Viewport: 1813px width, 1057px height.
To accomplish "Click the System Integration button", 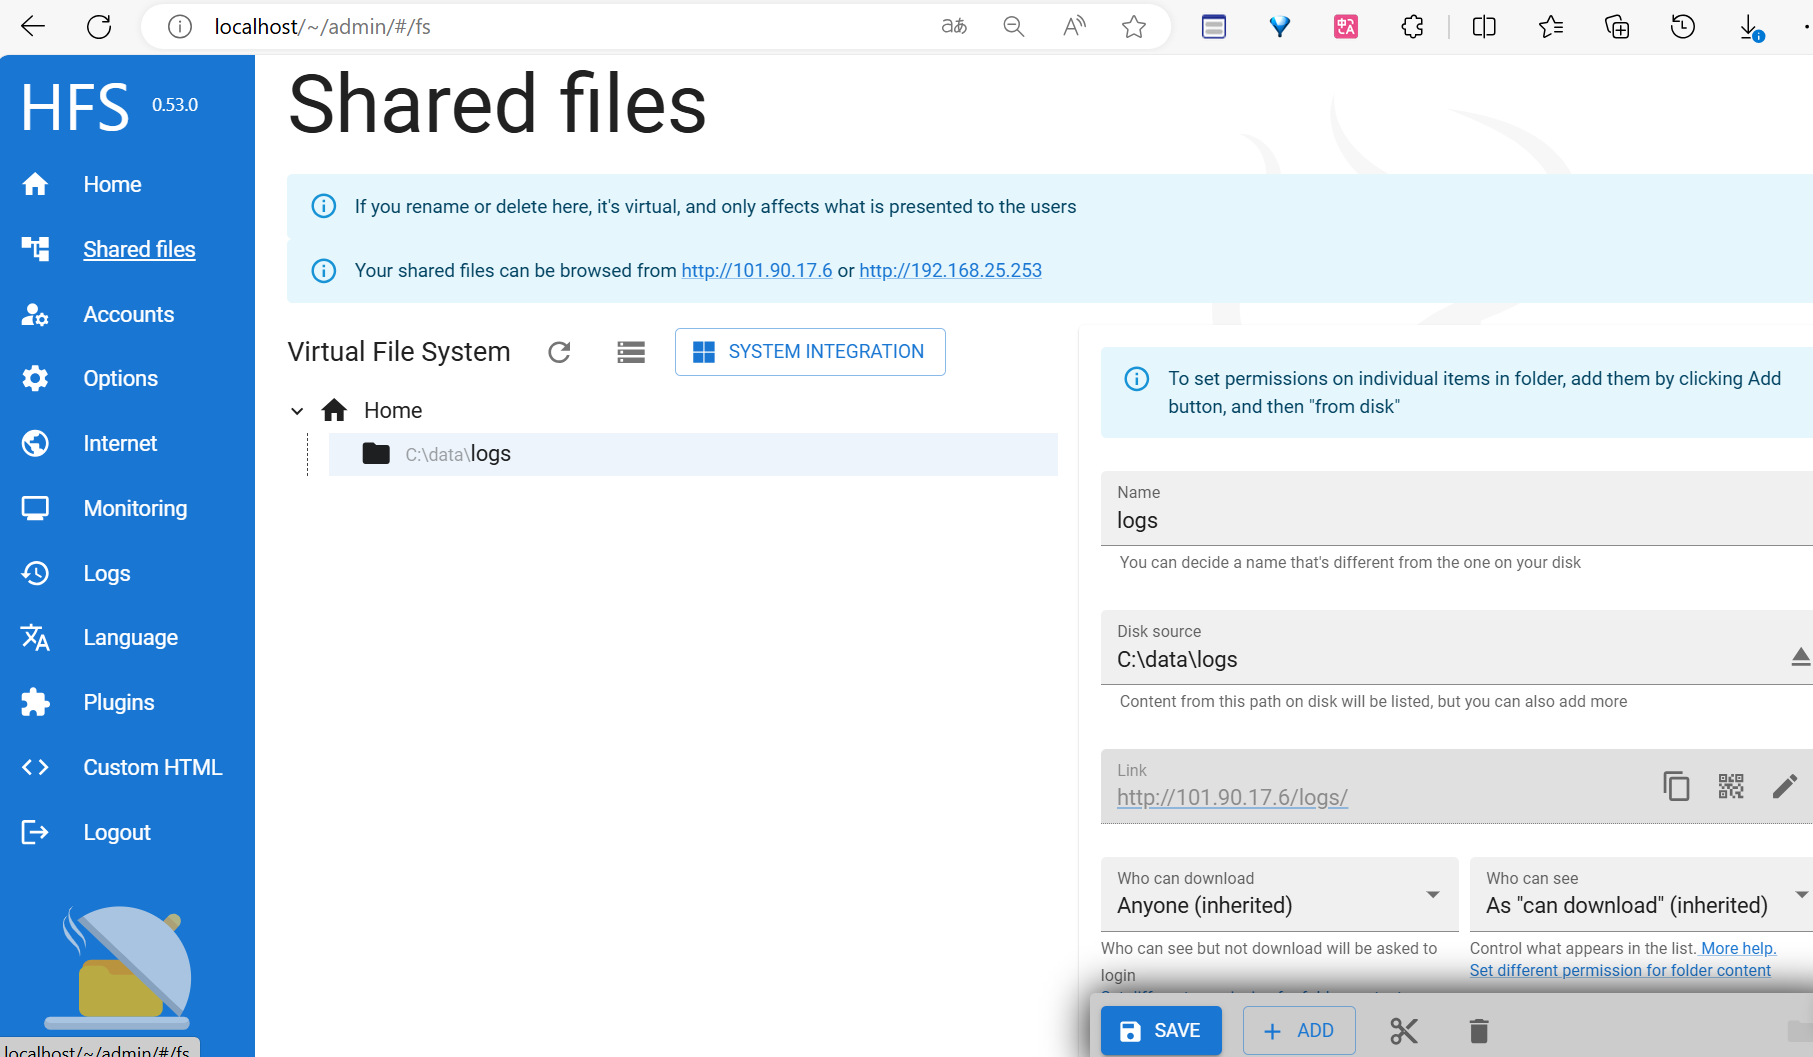I will coord(810,352).
